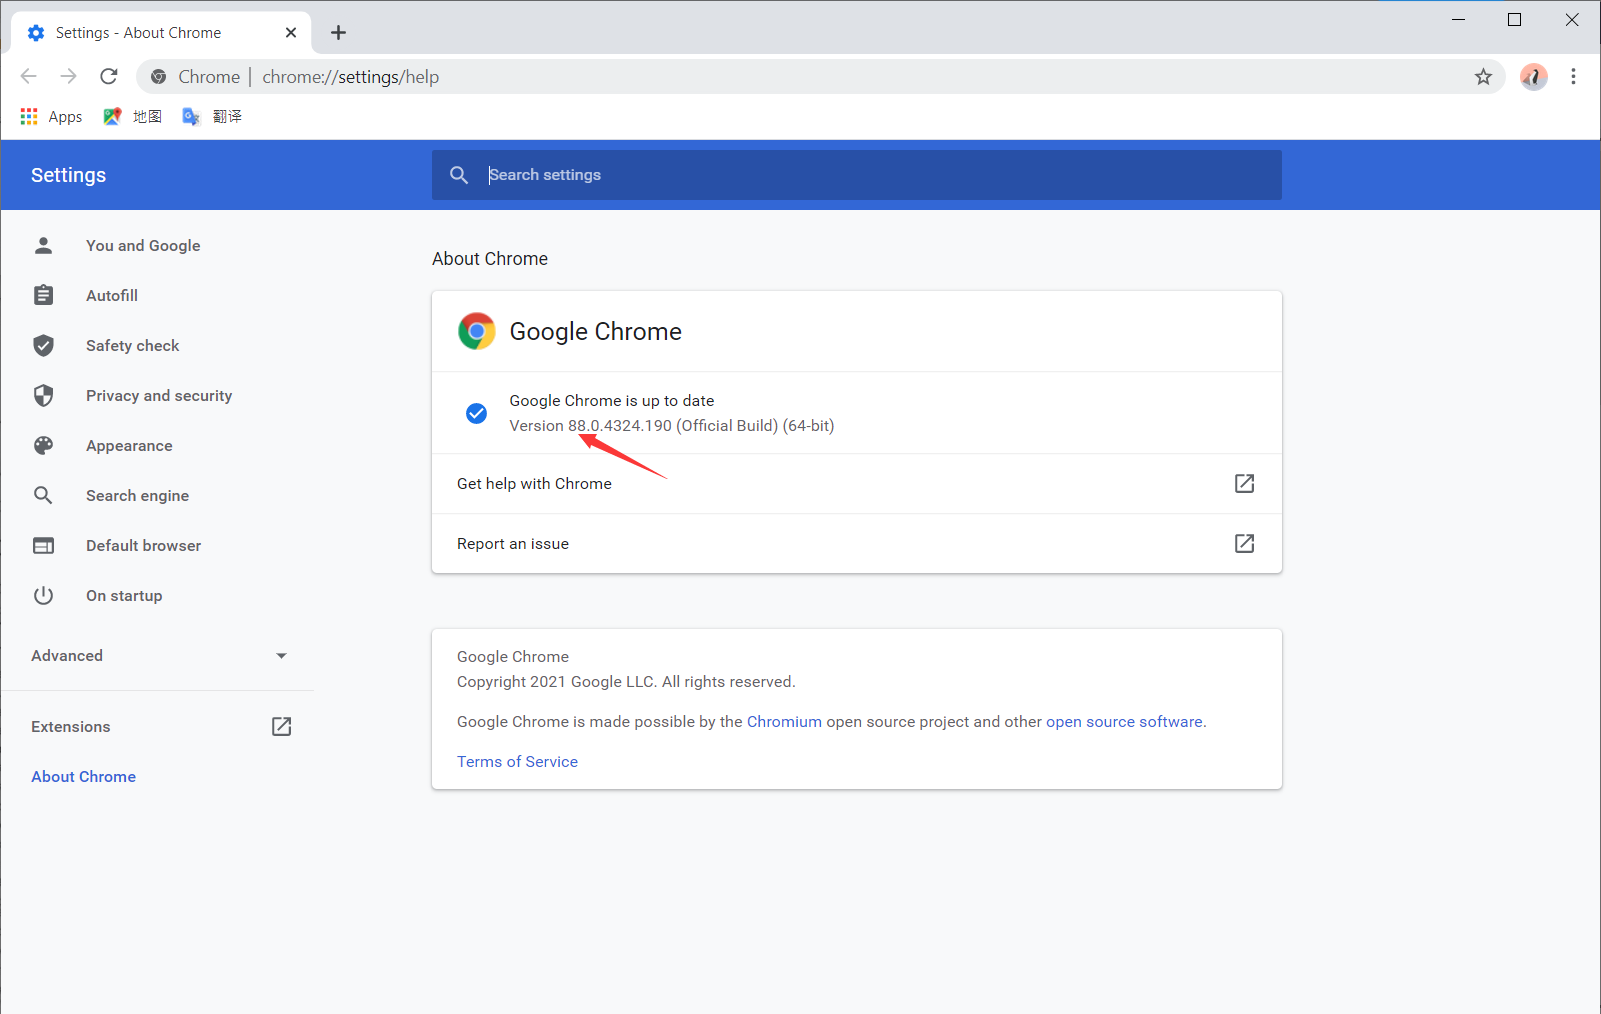Open the Chrome three-dot menu
1601x1014 pixels.
1573,76
